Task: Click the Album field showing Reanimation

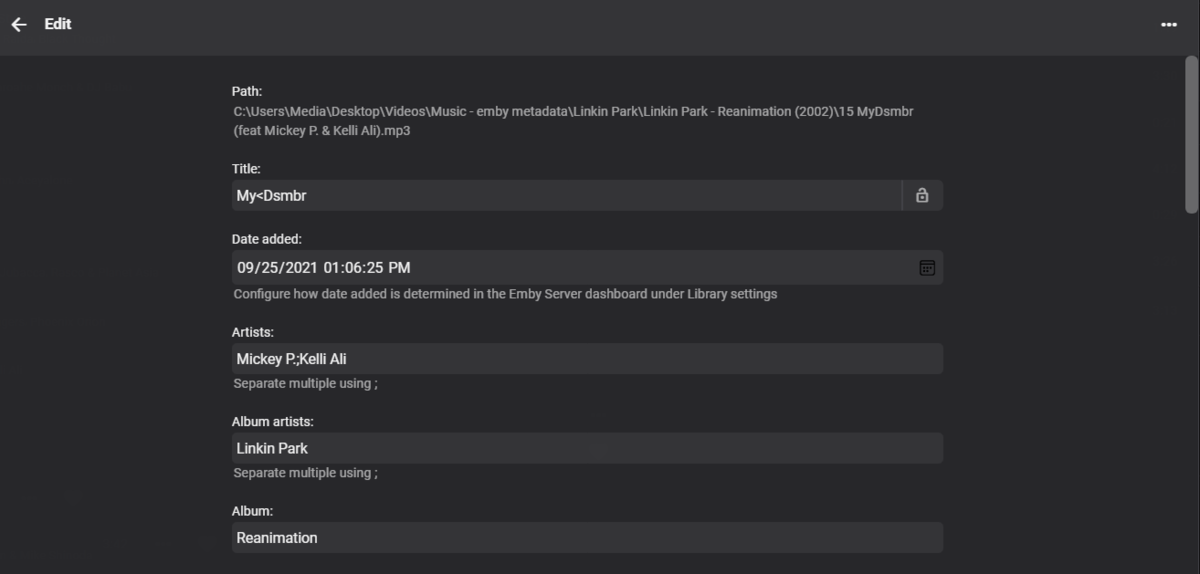Action: click(587, 538)
